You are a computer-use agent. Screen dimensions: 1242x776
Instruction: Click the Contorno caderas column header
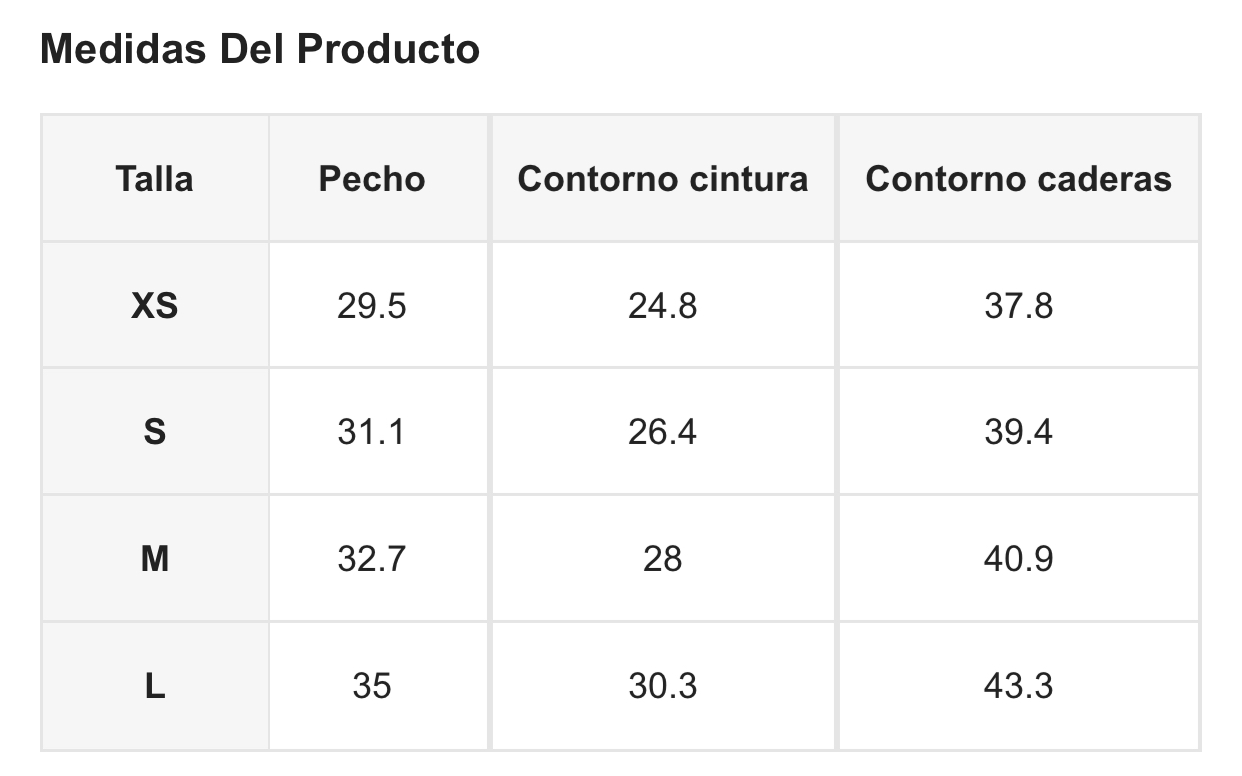pyautogui.click(x=1018, y=179)
